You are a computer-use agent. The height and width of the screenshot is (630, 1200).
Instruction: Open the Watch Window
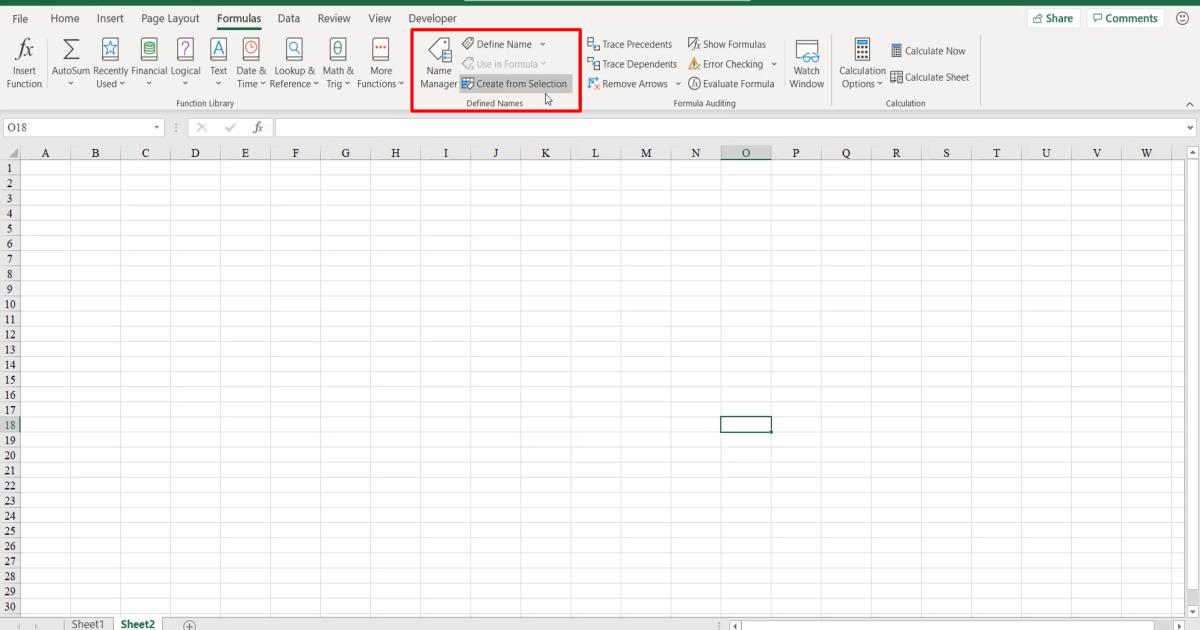pyautogui.click(x=806, y=60)
